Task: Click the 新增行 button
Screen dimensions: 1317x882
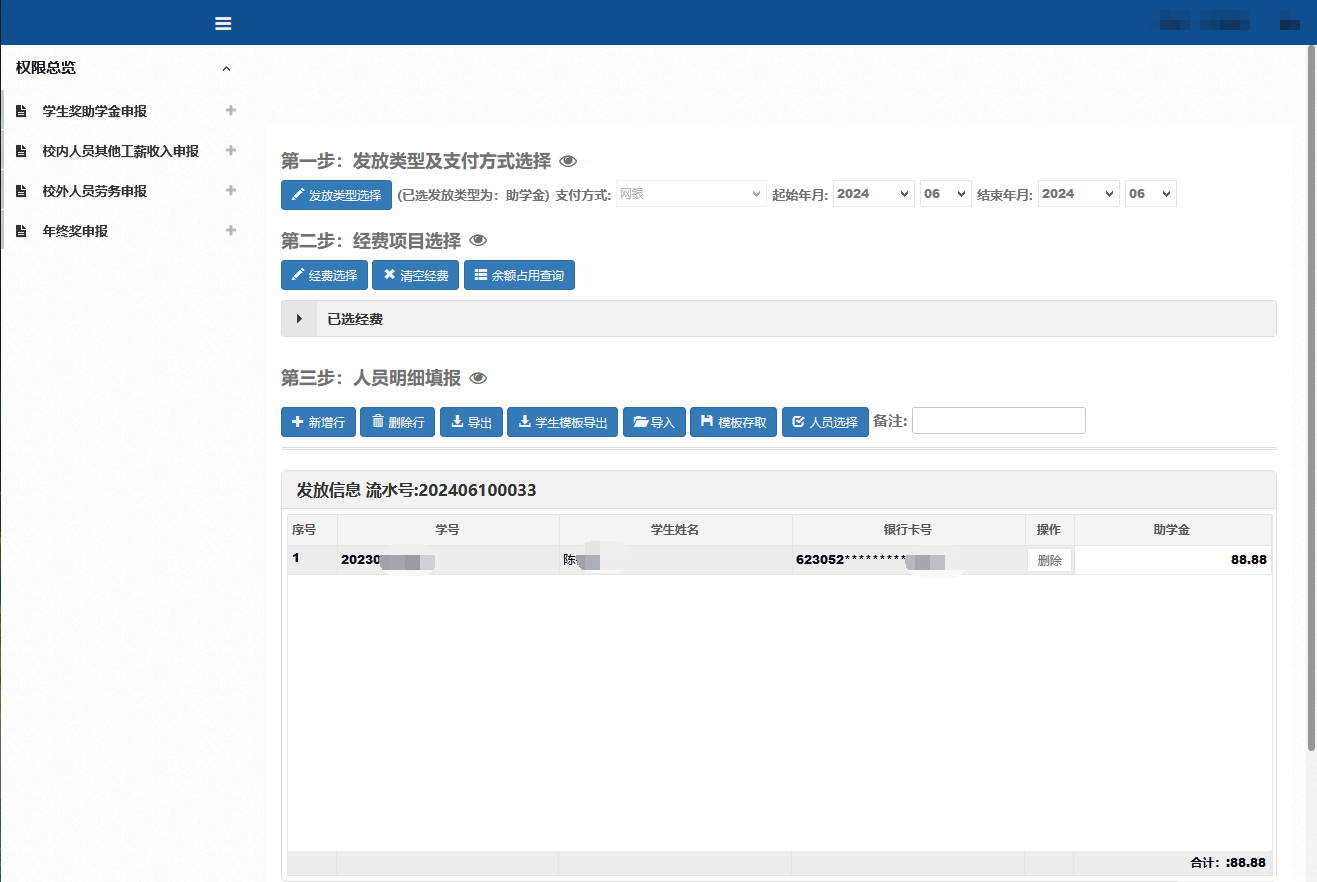Action: click(x=318, y=422)
